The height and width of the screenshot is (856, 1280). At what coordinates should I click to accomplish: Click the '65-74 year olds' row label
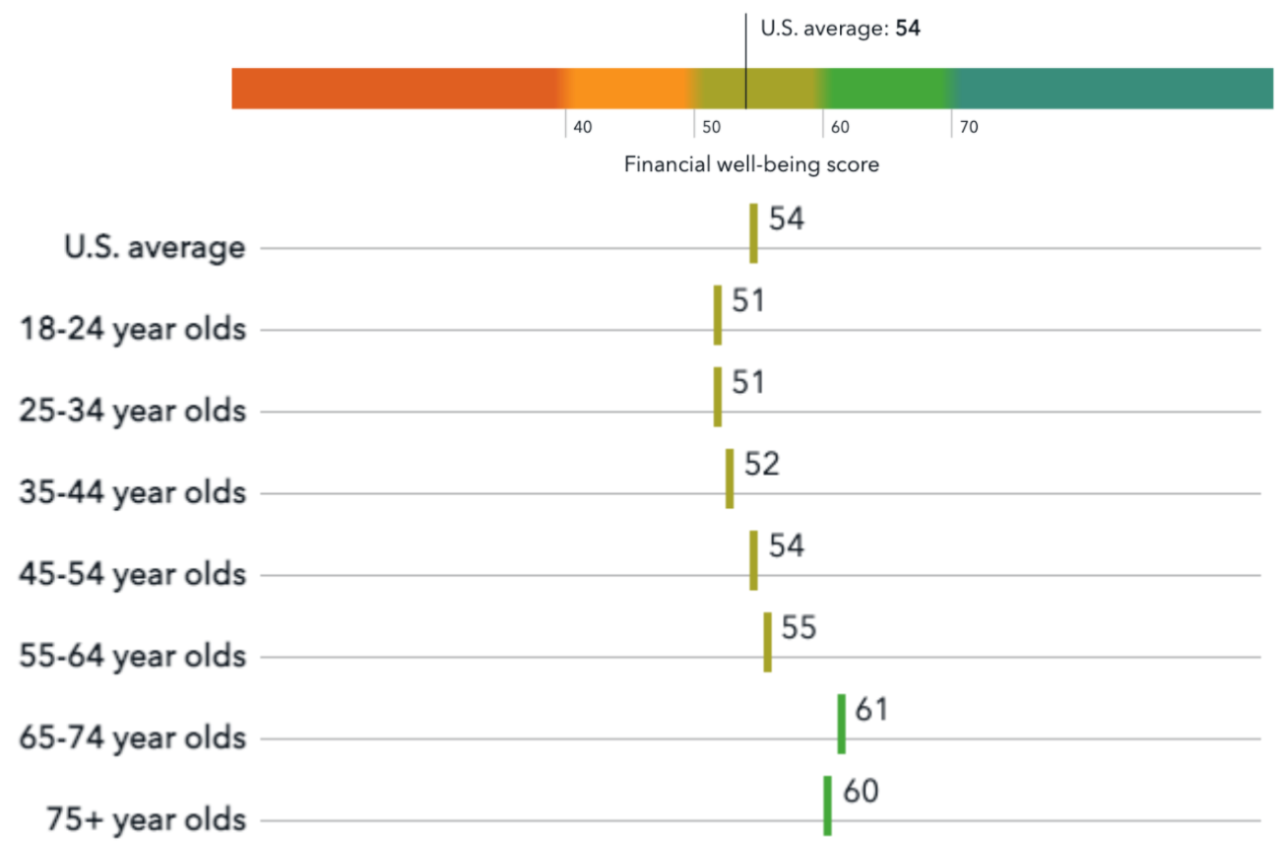click(x=133, y=738)
